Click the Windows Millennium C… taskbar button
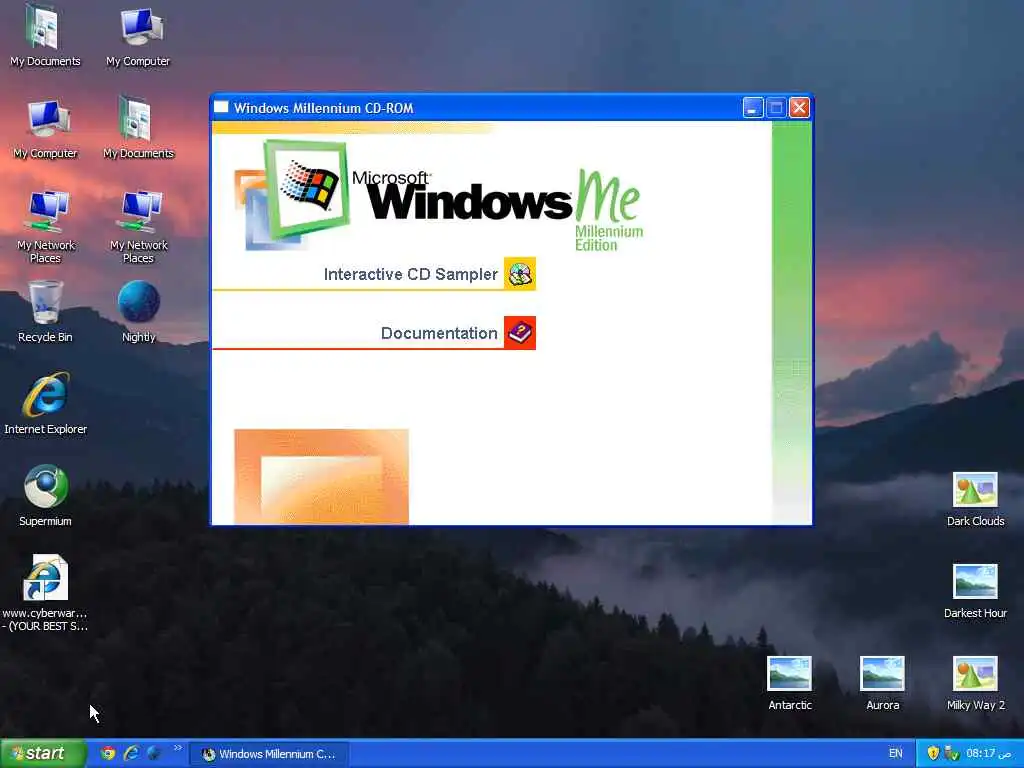This screenshot has width=1024, height=768. pyautogui.click(x=269, y=754)
